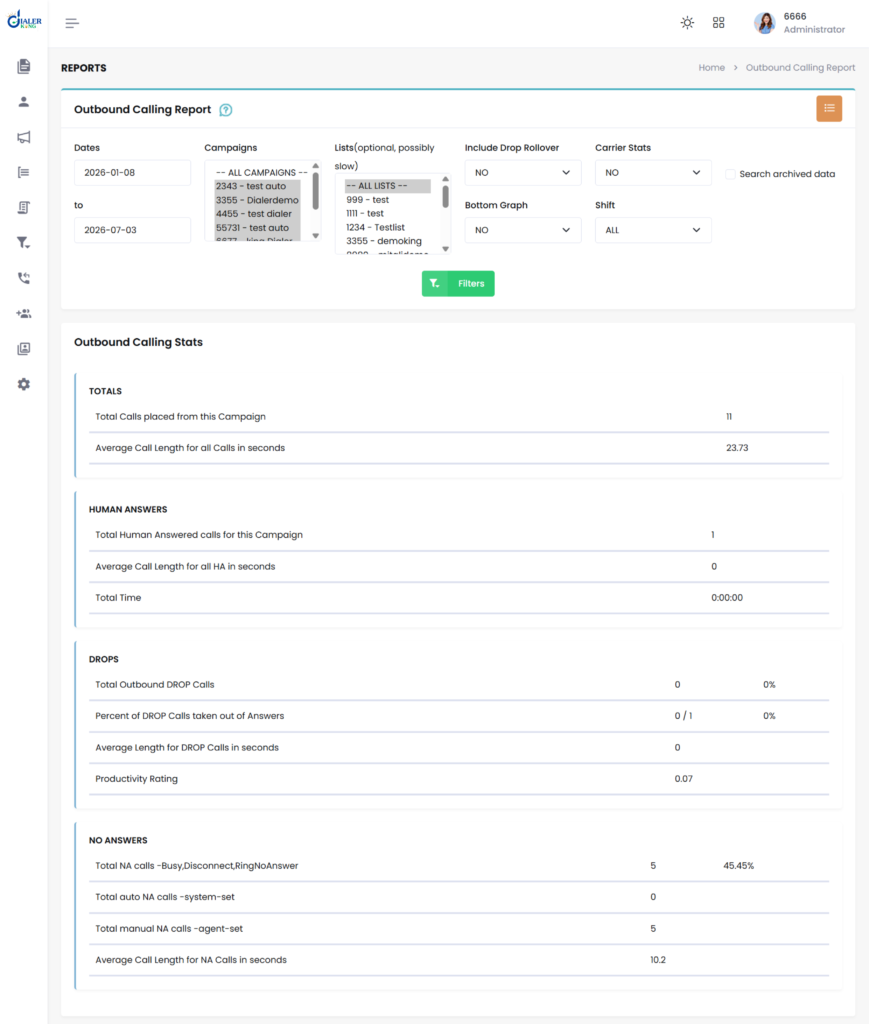Viewport: 869px width, 1024px height.
Task: Open the Shift dropdown
Action: 653,230
